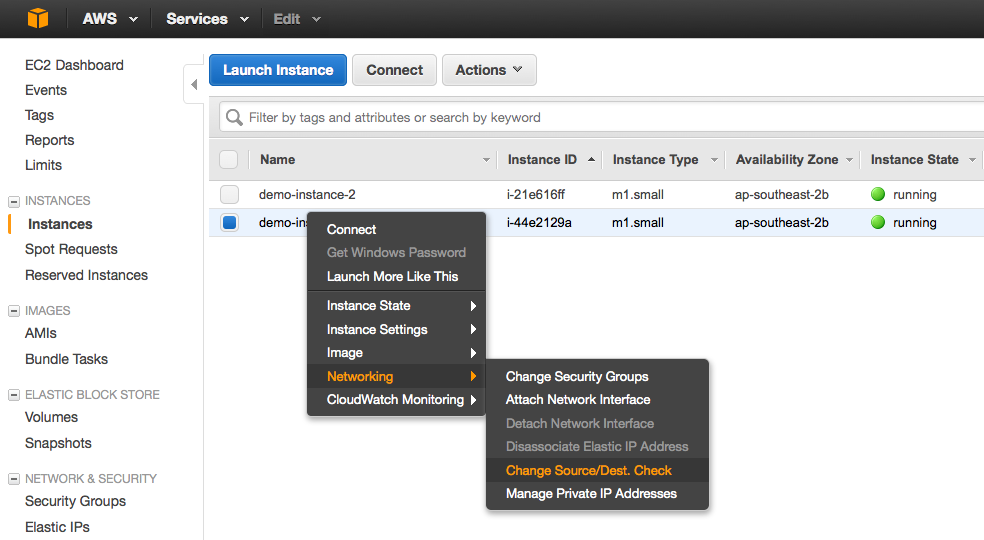984x540 pixels.
Task: Open the CloudWatch Monitoring submenu
Action: [397, 400]
